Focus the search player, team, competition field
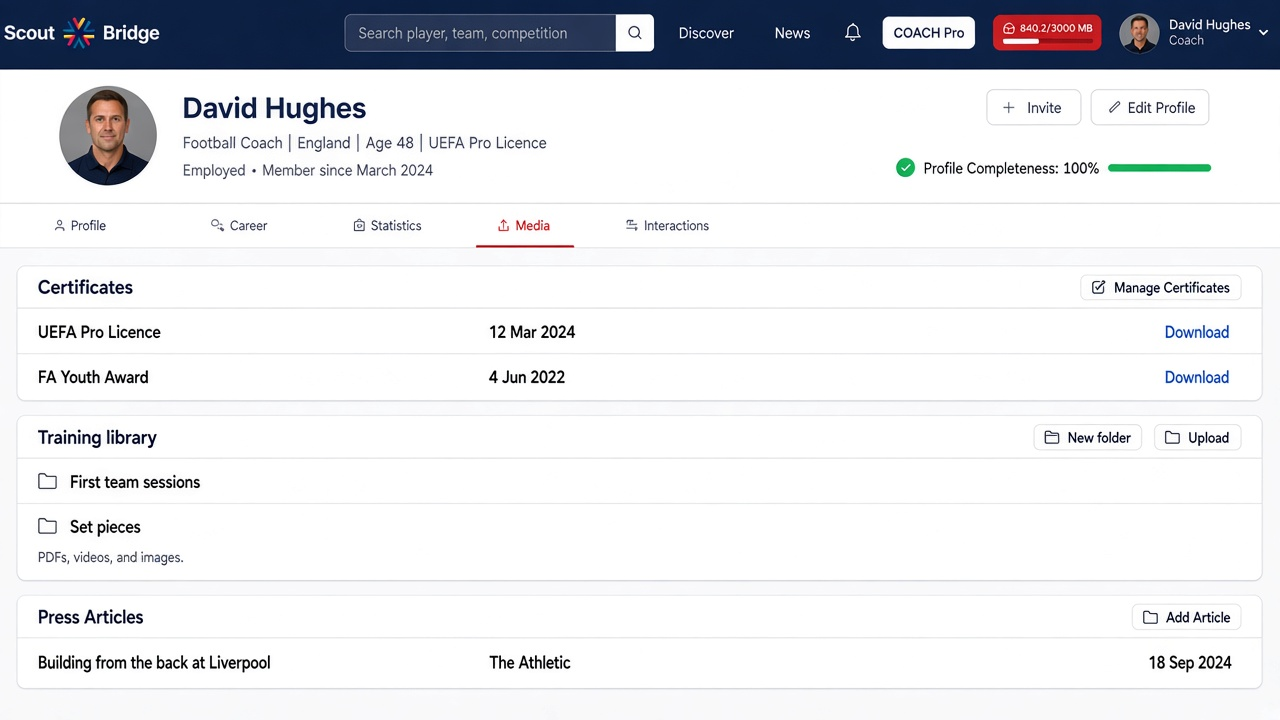Viewport: 1280px width, 720px height. tap(480, 33)
